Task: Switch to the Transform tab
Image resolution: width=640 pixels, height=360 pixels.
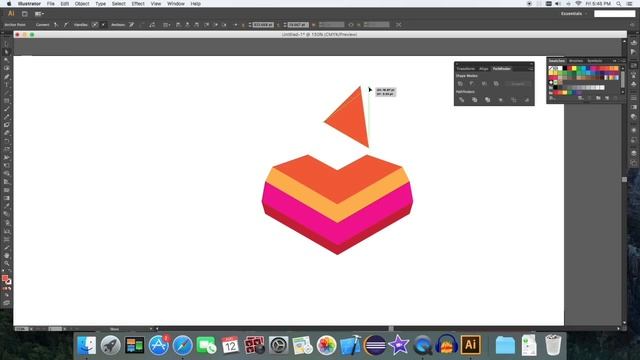Action: [x=466, y=69]
